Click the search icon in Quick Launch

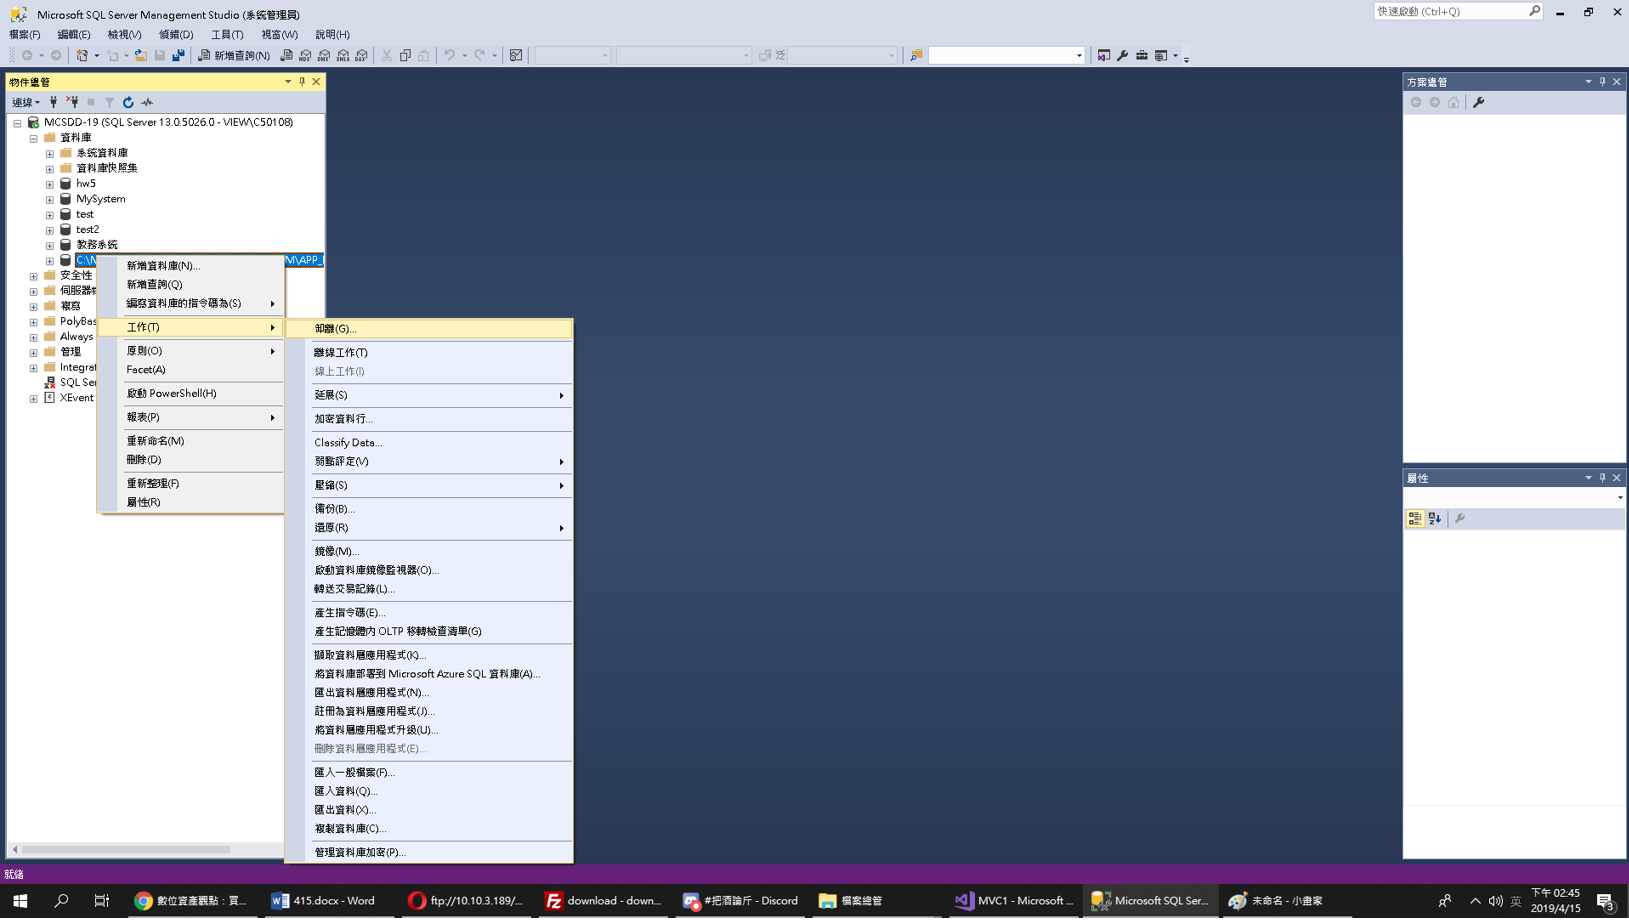1535,11
